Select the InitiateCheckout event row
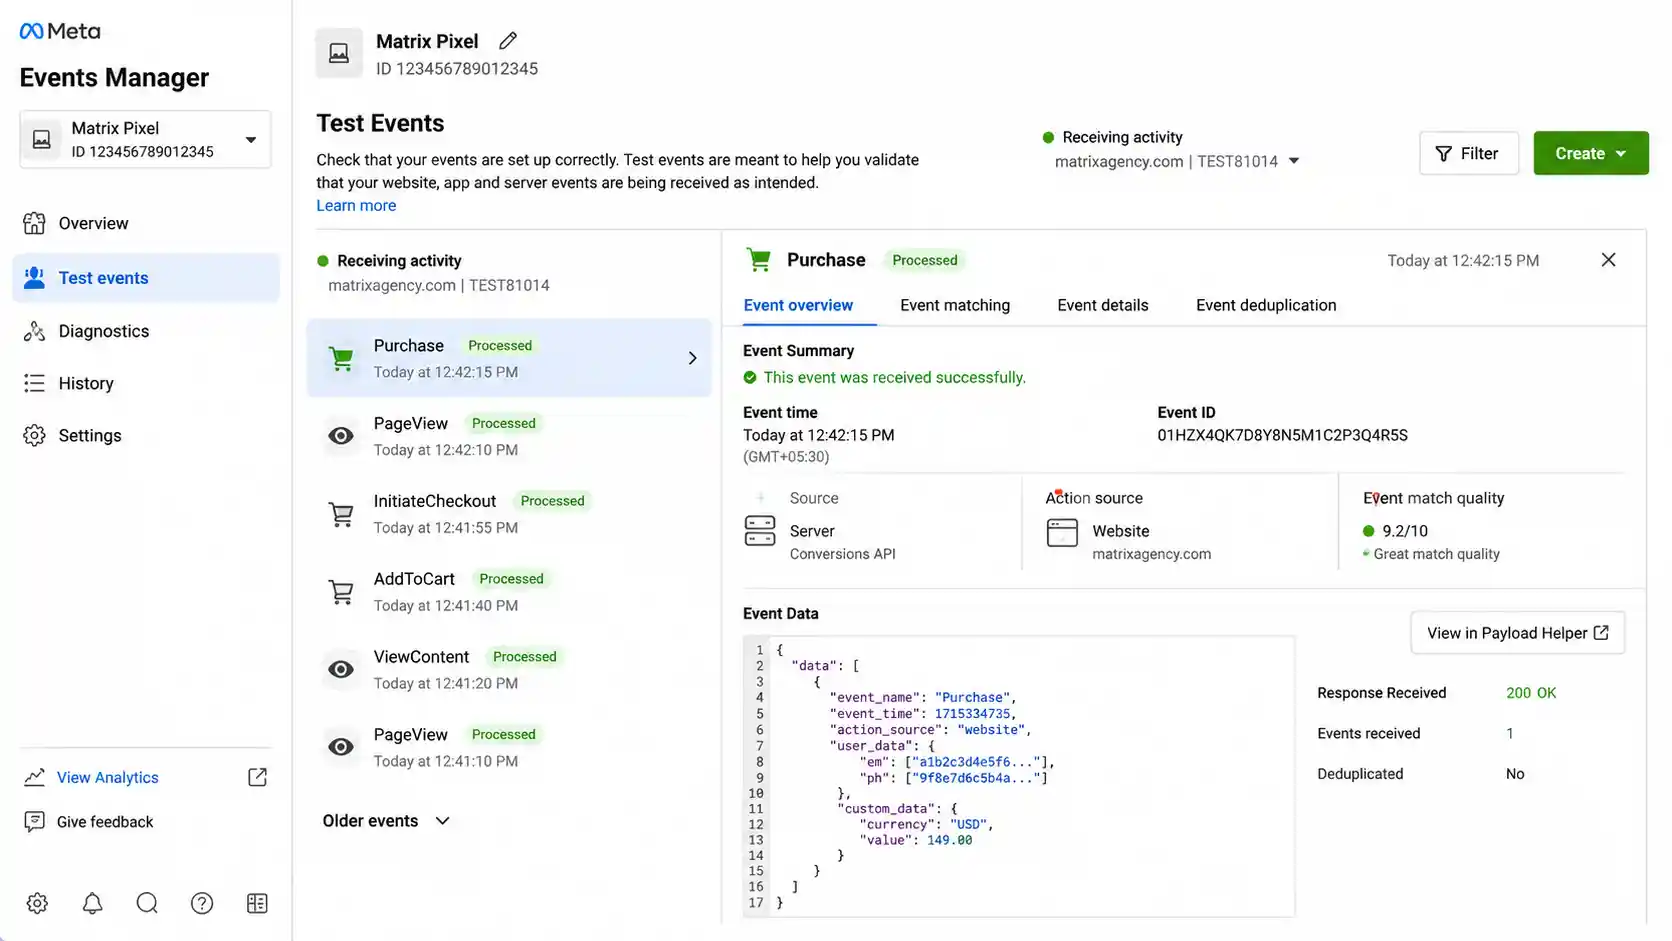Screen dimensions: 1672x941 pyautogui.click(x=509, y=514)
